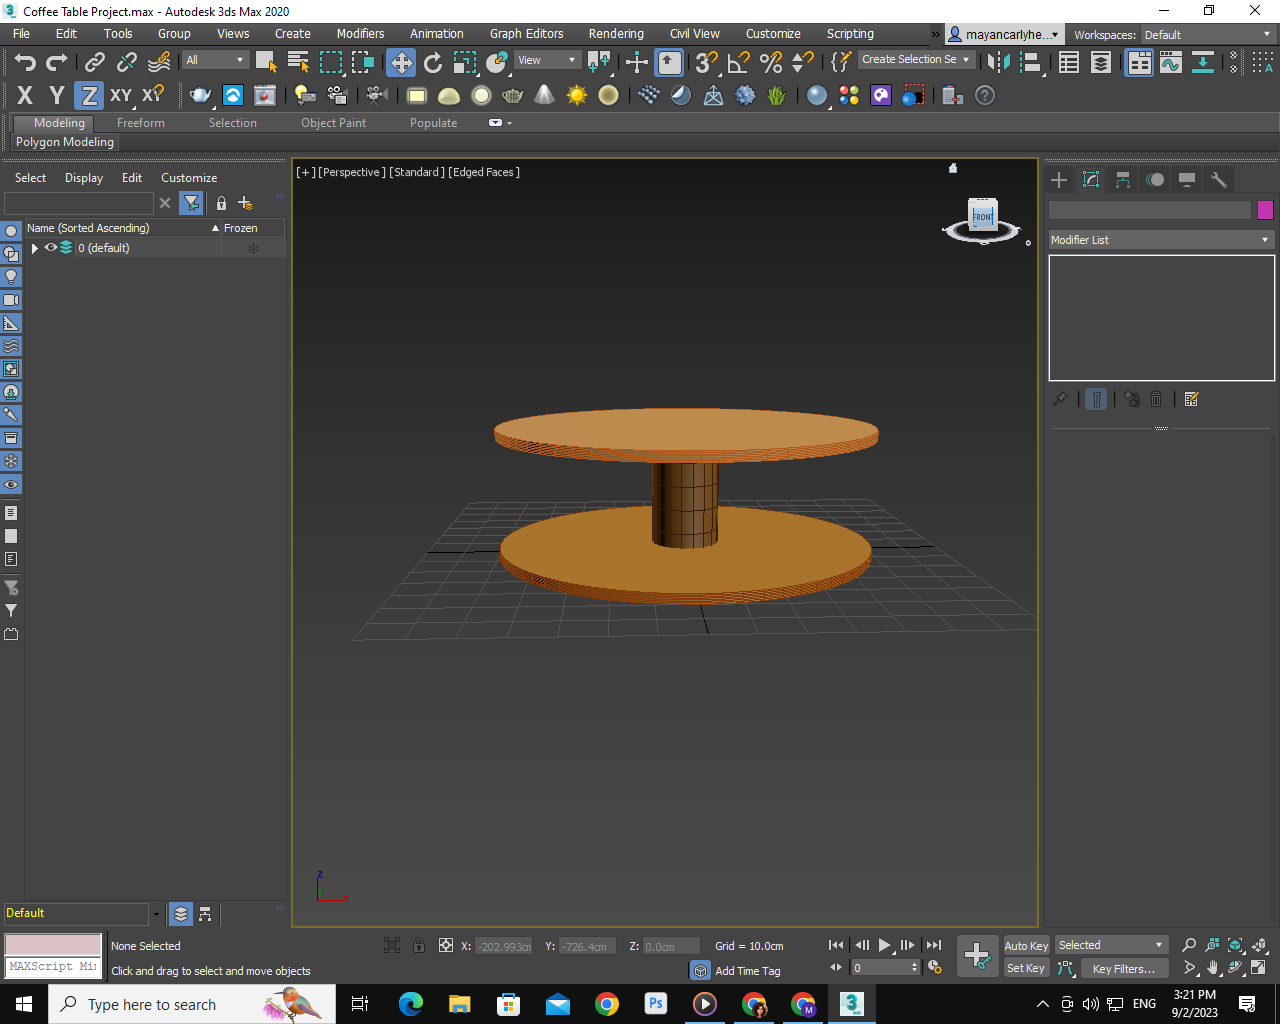This screenshot has height=1024, width=1280.
Task: Open the Utilities wrench tab
Action: tap(1219, 180)
